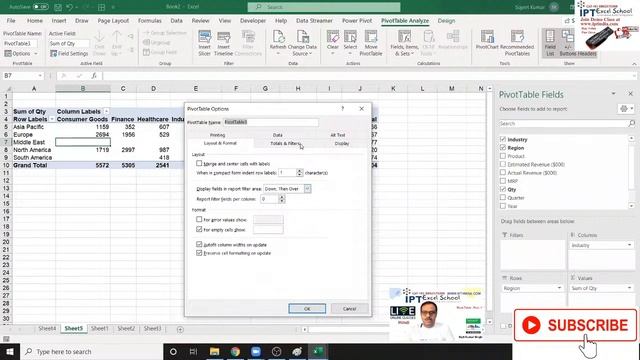640x360 pixels.
Task: Click the Windows taskbar search box
Action: (x=91, y=351)
